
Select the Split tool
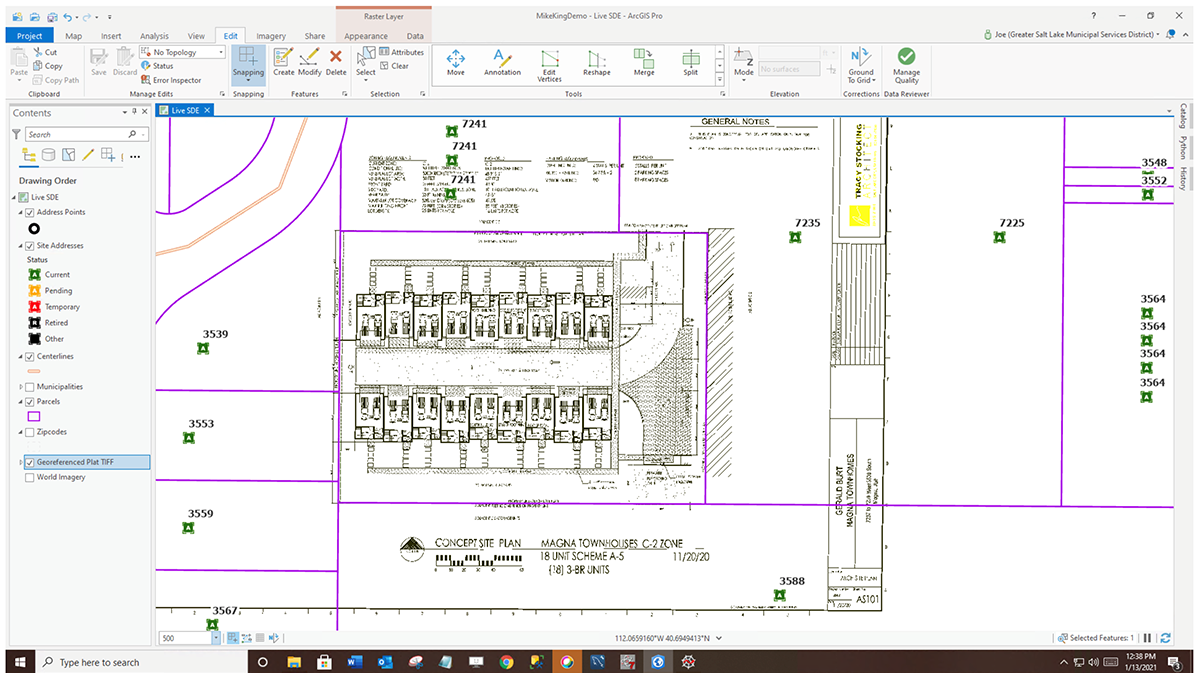pyautogui.click(x=691, y=62)
